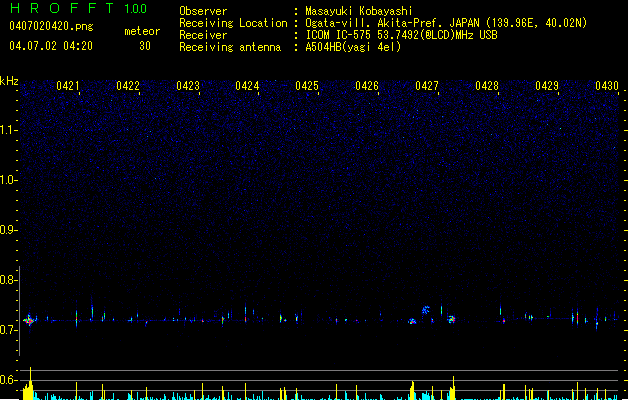The width and height of the screenshot is (629, 400).
Task: Click the 0427 time marker
Action: click(427, 86)
